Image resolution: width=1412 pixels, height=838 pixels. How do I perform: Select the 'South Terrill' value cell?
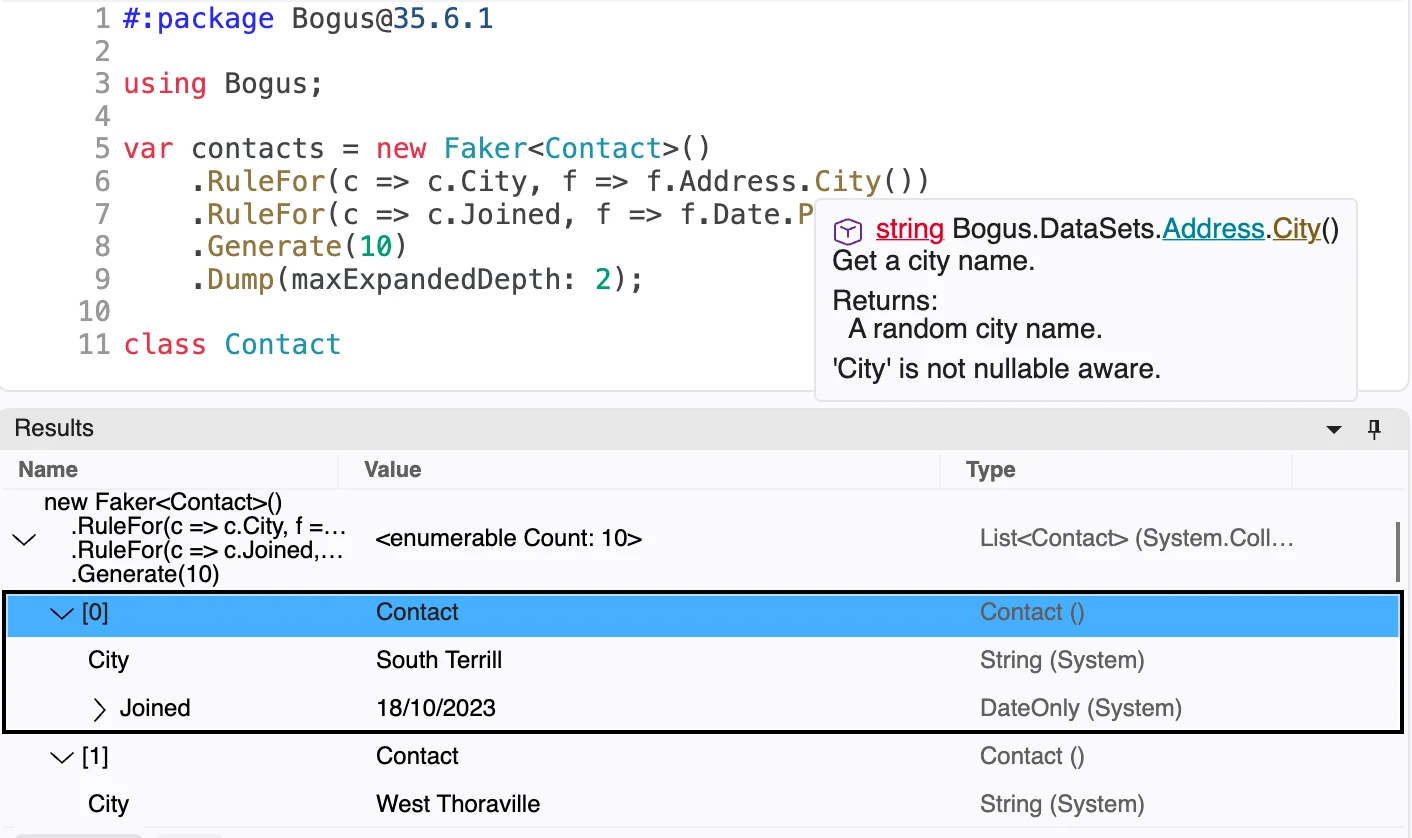click(439, 660)
